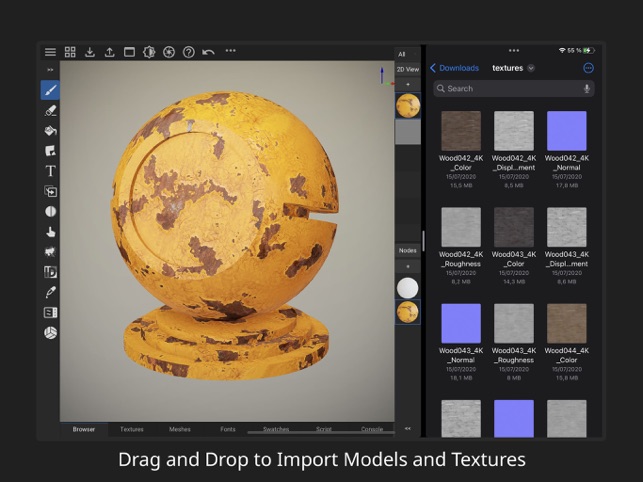Open the multitasking ellipsis above Files
Viewport: 643px width, 482px height.
pyautogui.click(x=514, y=50)
